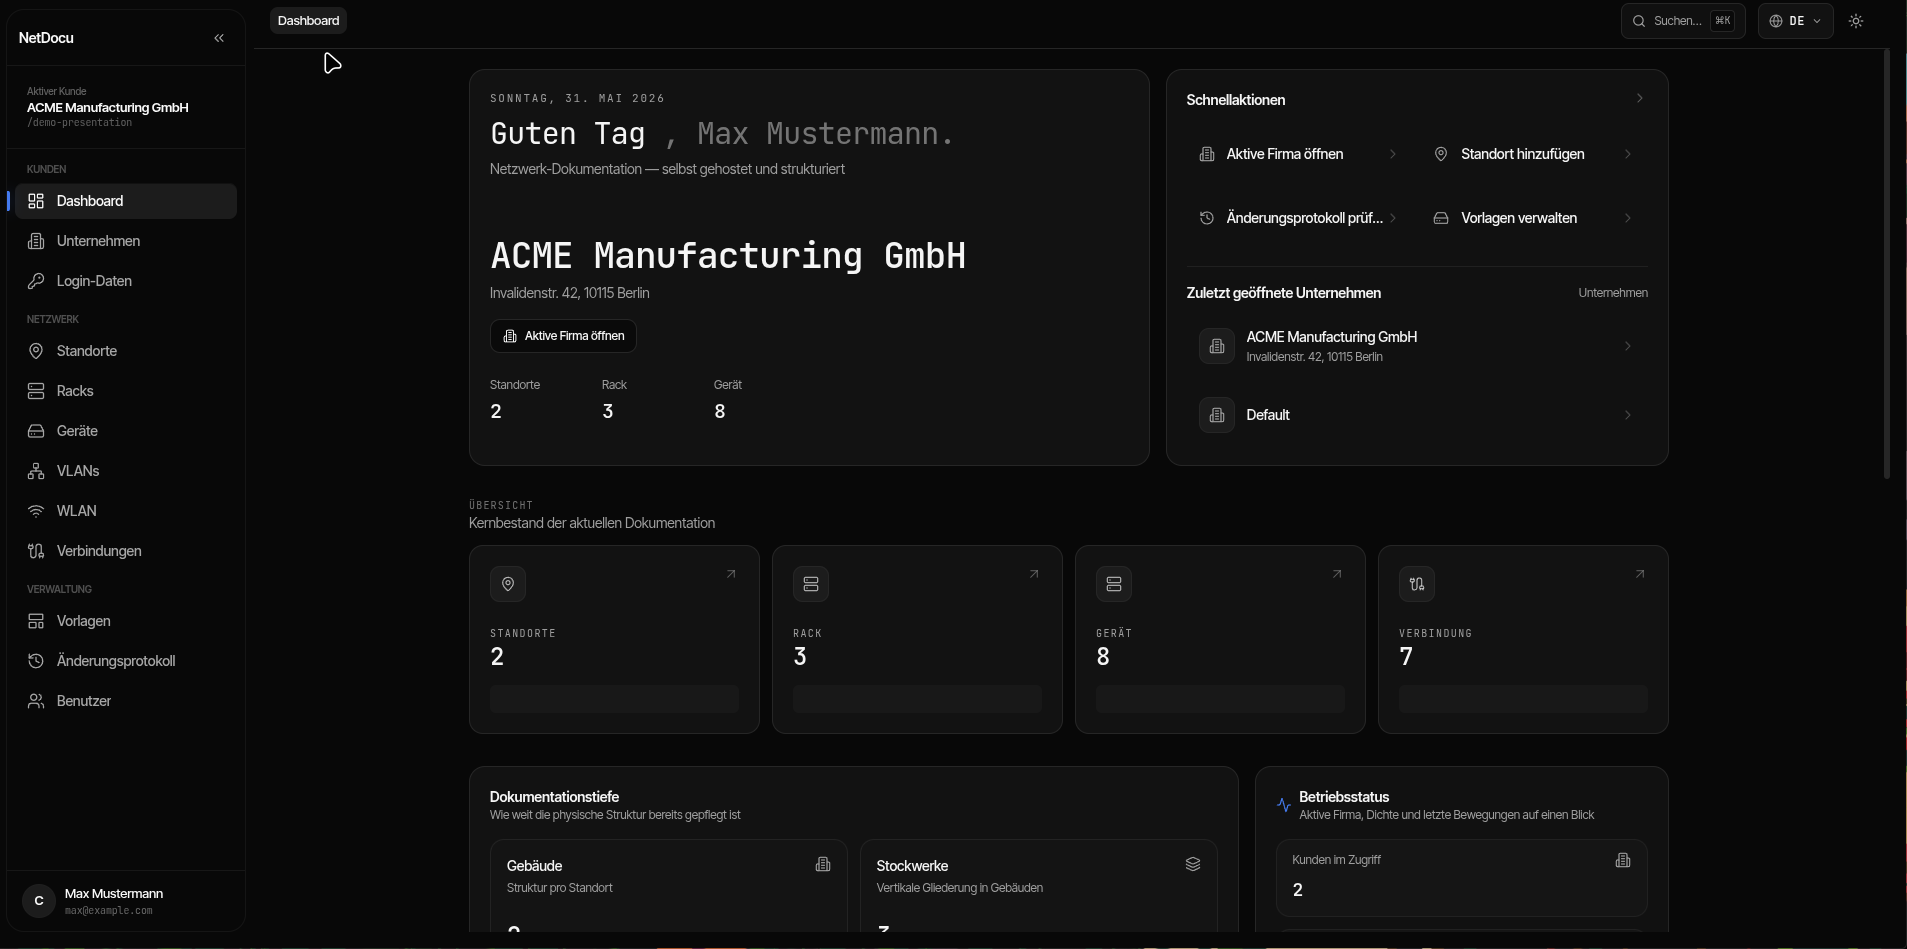Click the Stockwerke layers icon
Viewport: 1907px width, 949px height.
[1193, 864]
